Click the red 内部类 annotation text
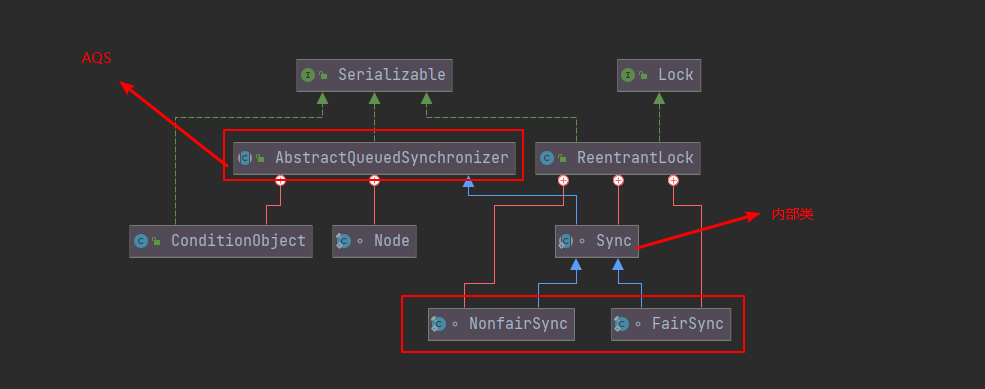Image resolution: width=985 pixels, height=389 pixels. pos(793,214)
